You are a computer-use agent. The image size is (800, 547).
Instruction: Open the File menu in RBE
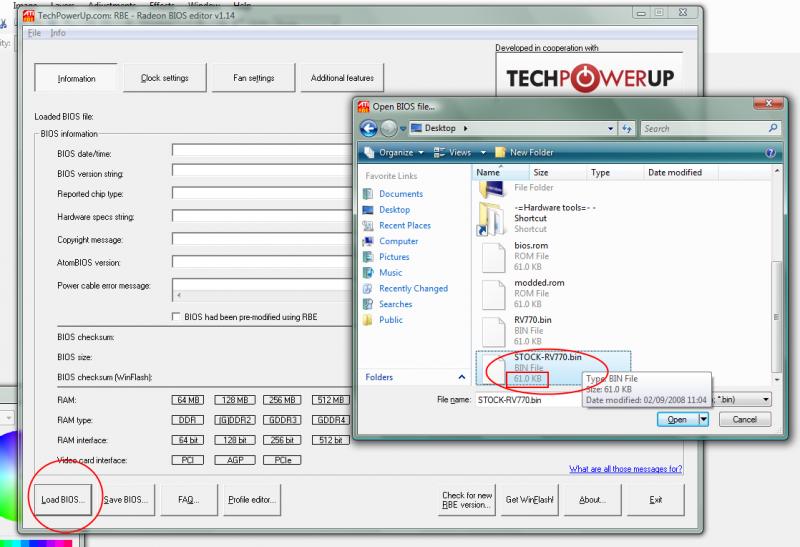34,33
